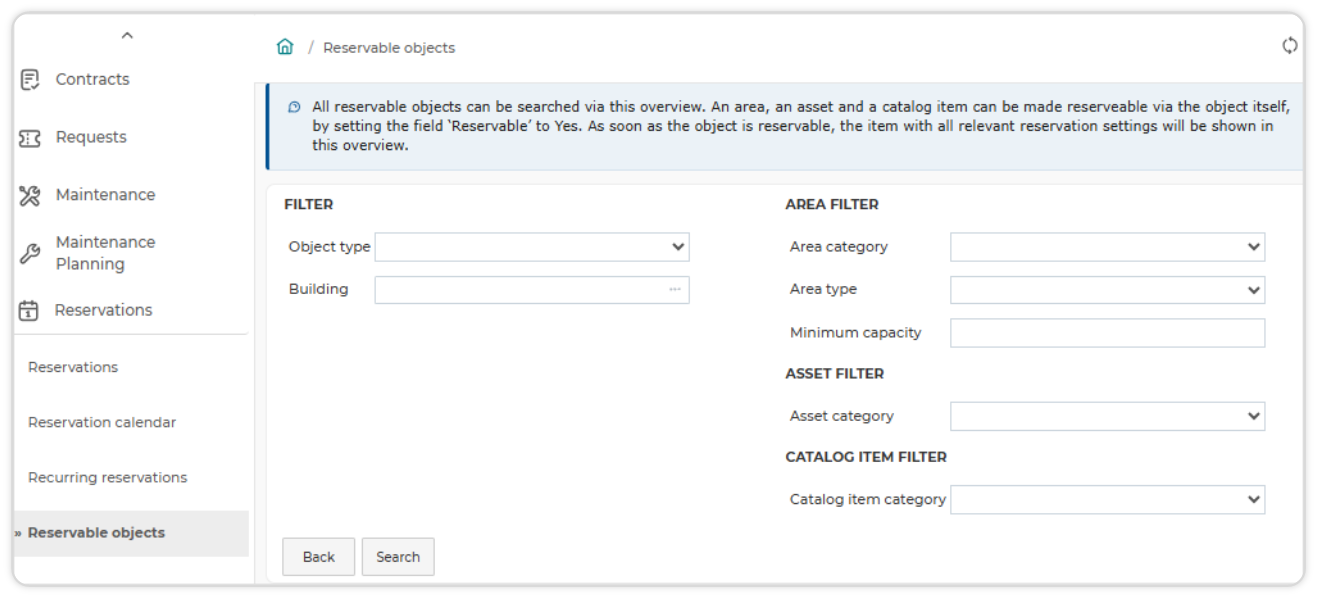1317x598 pixels.
Task: Open the Contracts menu
Action: [93, 79]
